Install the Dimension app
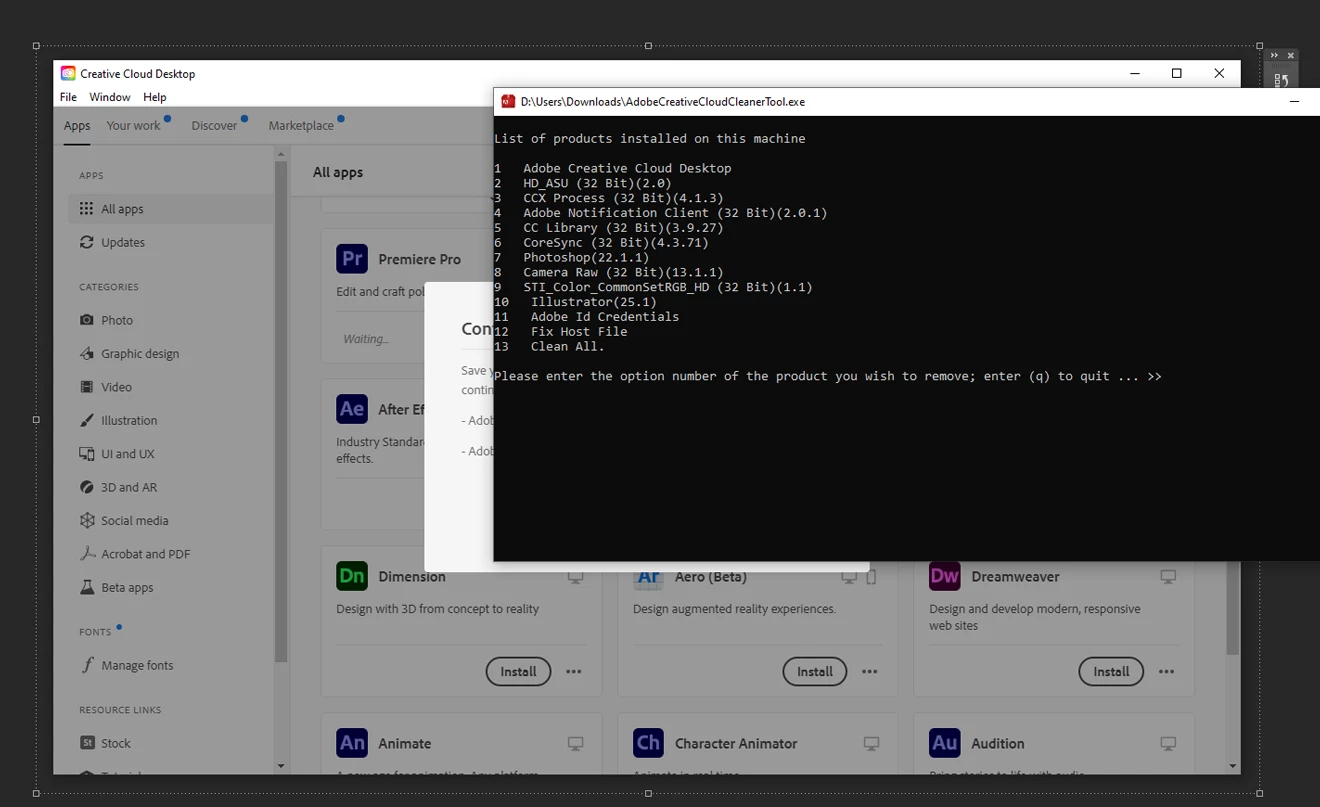The width and height of the screenshot is (1320, 807). click(518, 672)
